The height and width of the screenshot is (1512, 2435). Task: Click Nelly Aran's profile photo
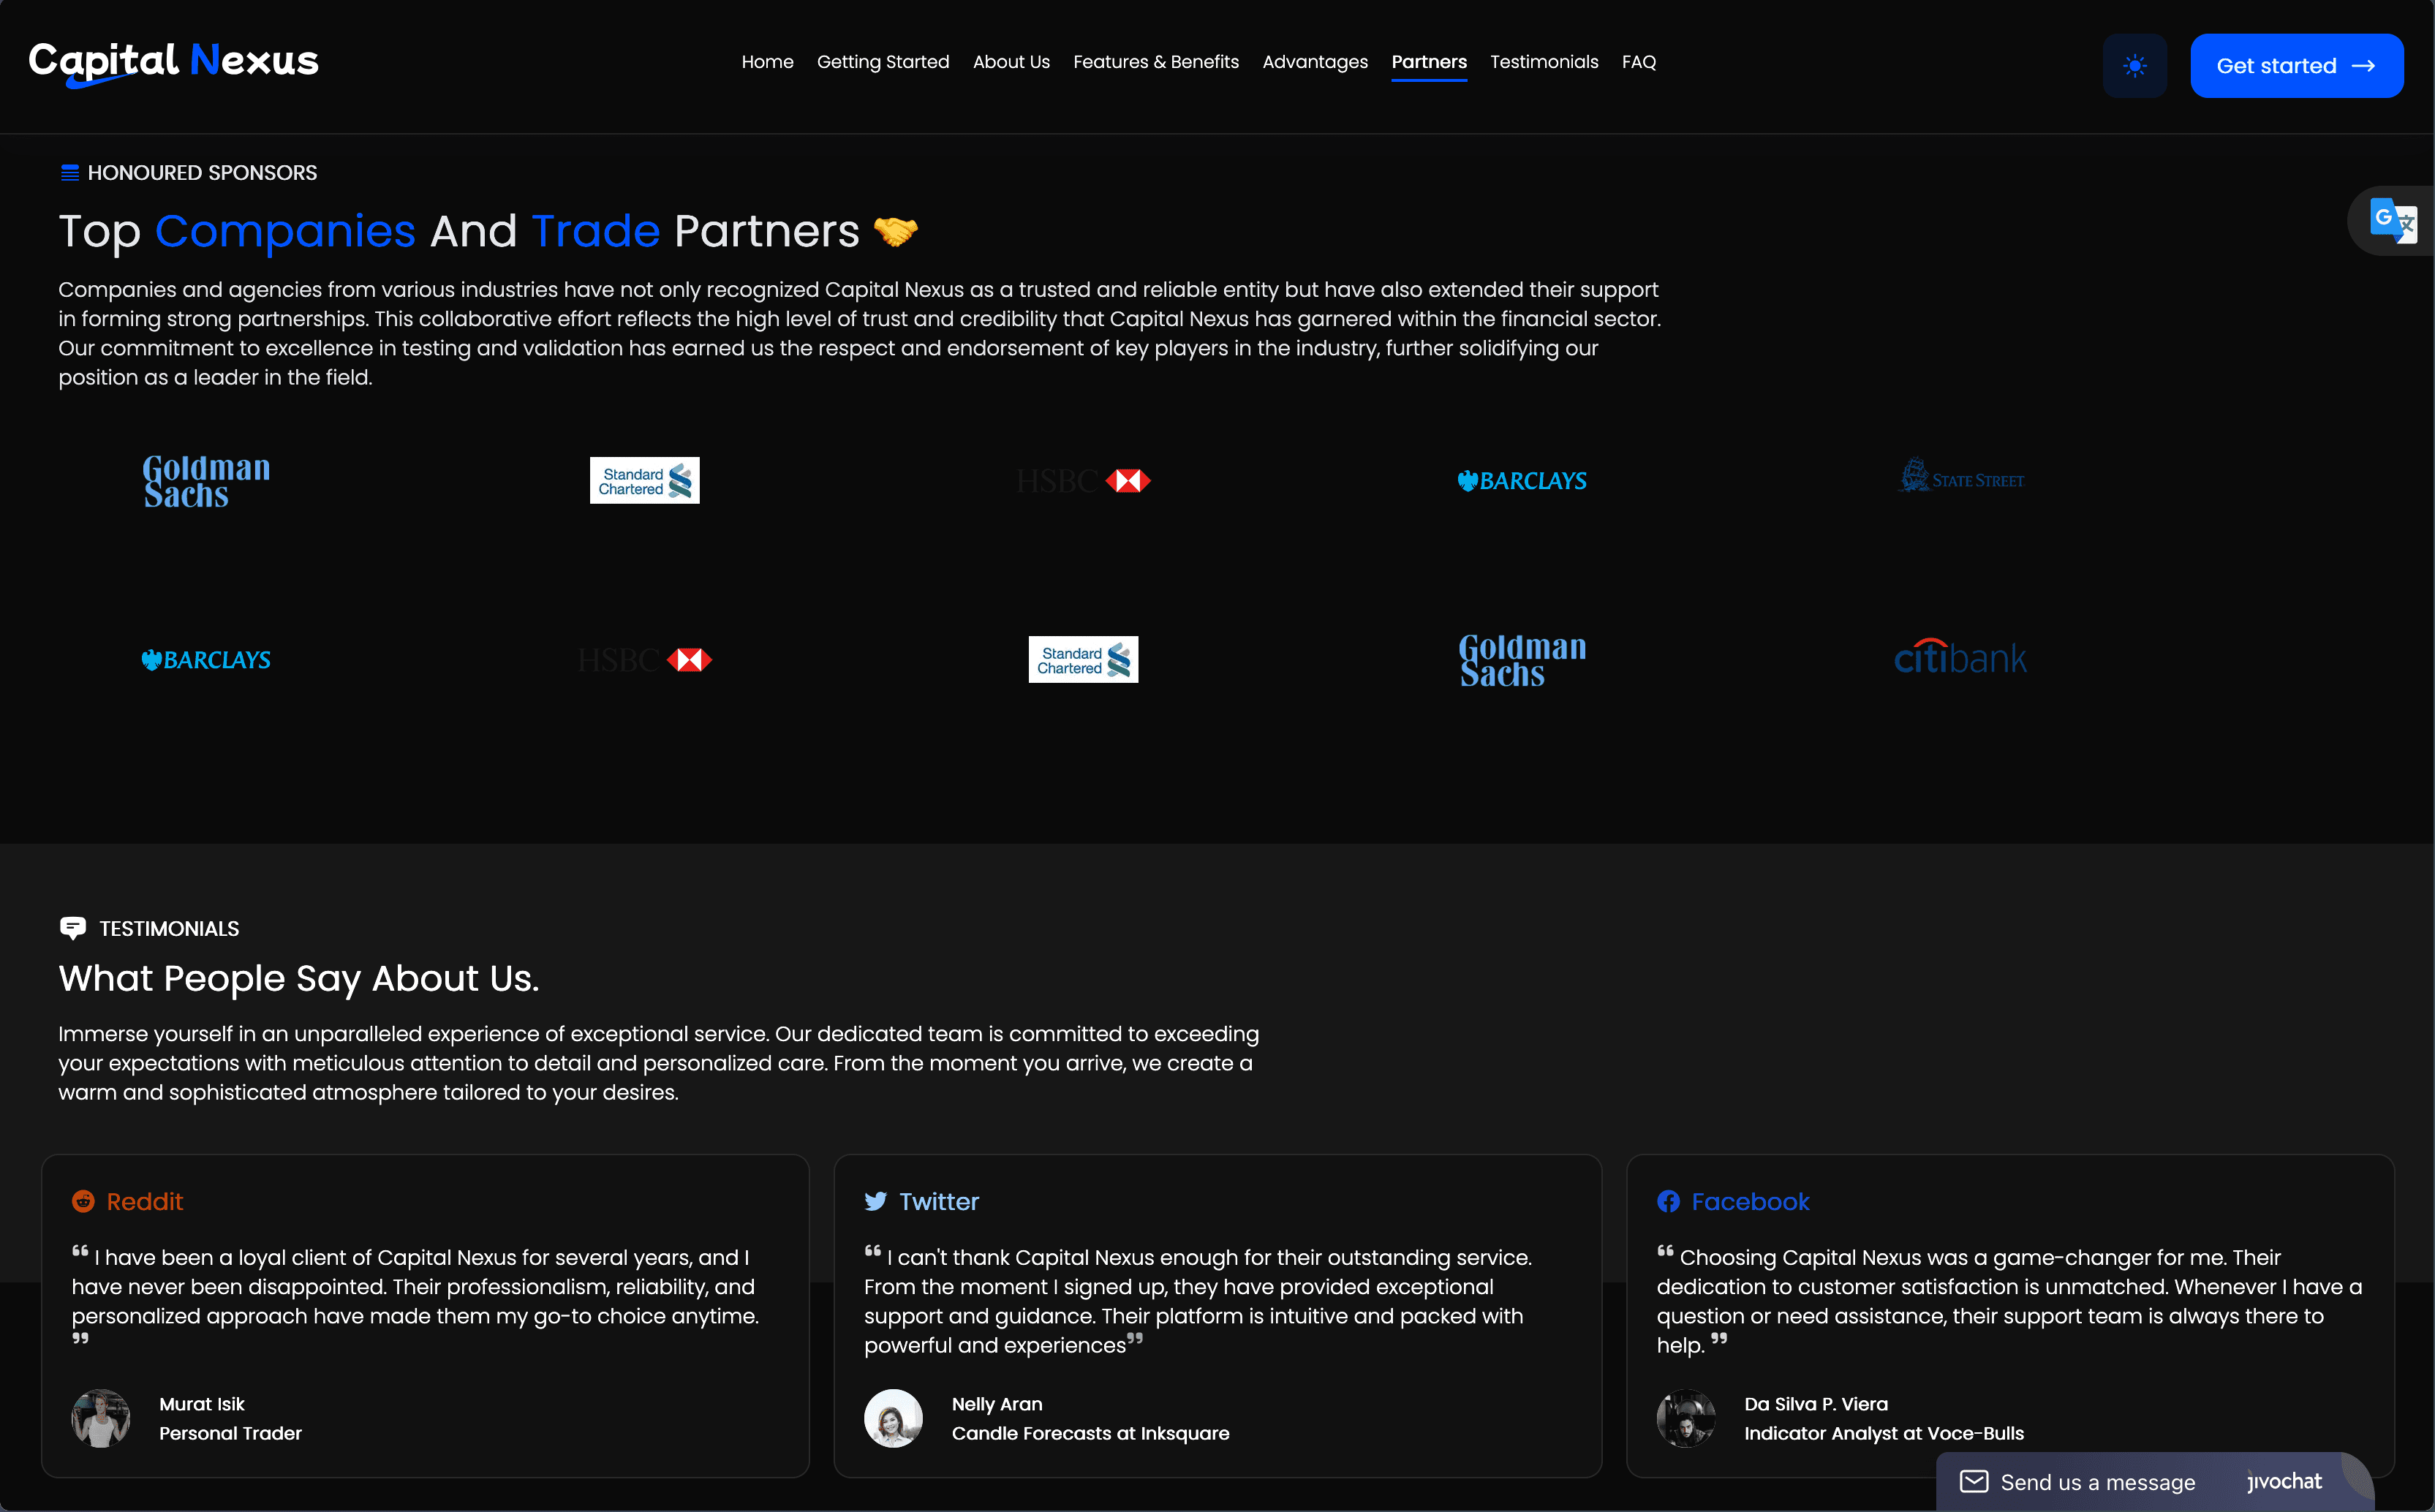coord(893,1418)
